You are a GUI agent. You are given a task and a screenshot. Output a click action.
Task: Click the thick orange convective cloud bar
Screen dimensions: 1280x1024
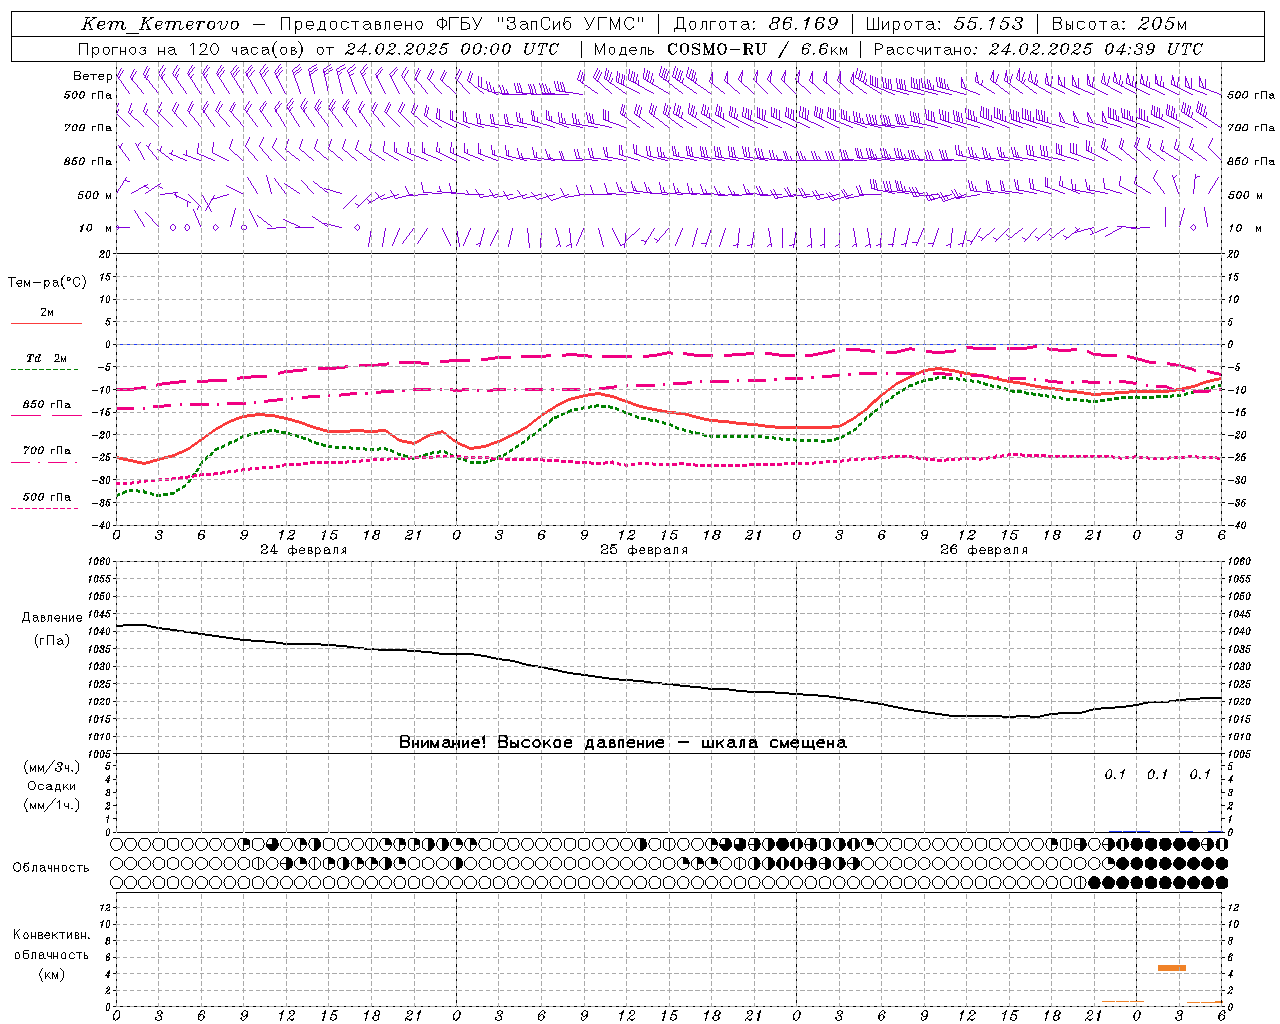point(1171,968)
